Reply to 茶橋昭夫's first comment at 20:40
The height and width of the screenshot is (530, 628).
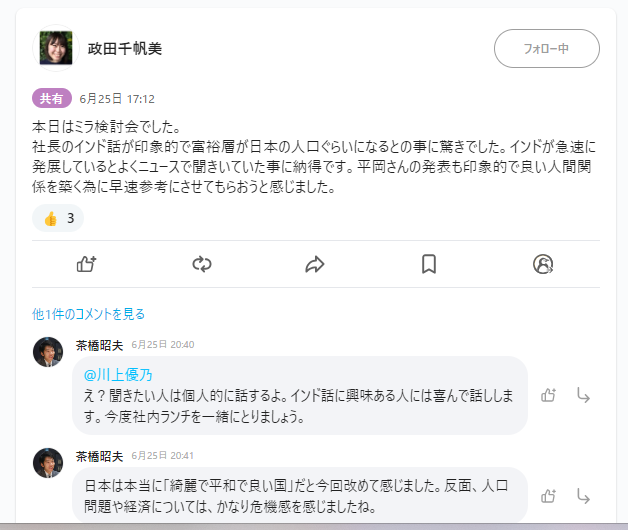[584, 395]
